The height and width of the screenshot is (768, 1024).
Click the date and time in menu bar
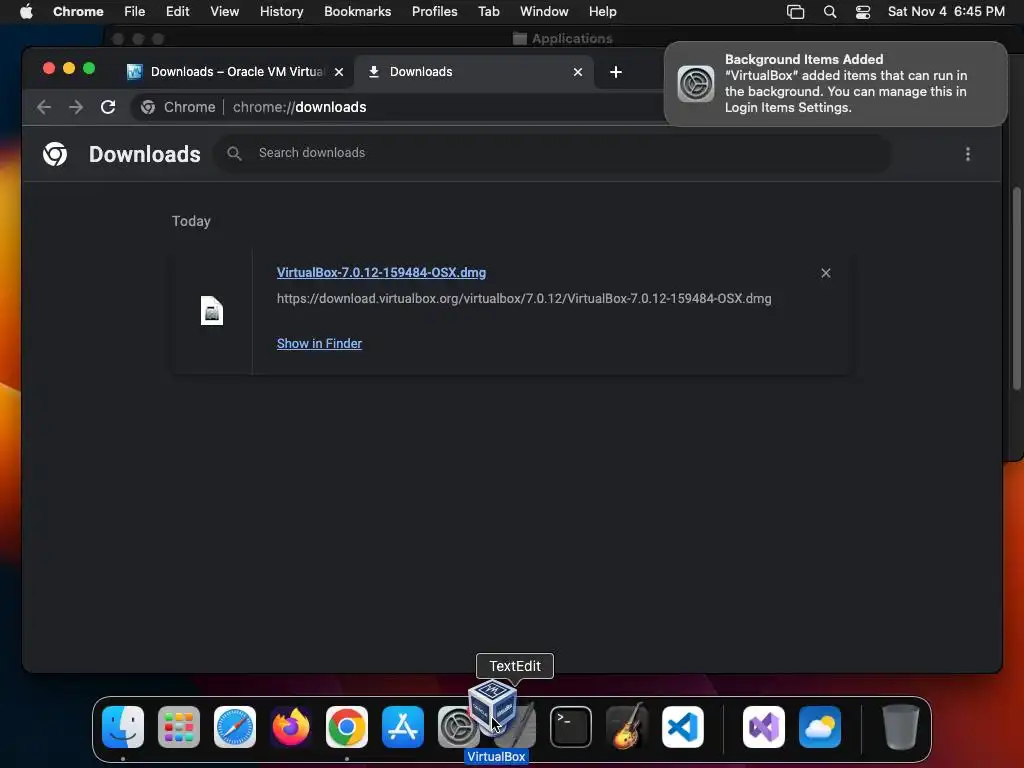pos(946,12)
